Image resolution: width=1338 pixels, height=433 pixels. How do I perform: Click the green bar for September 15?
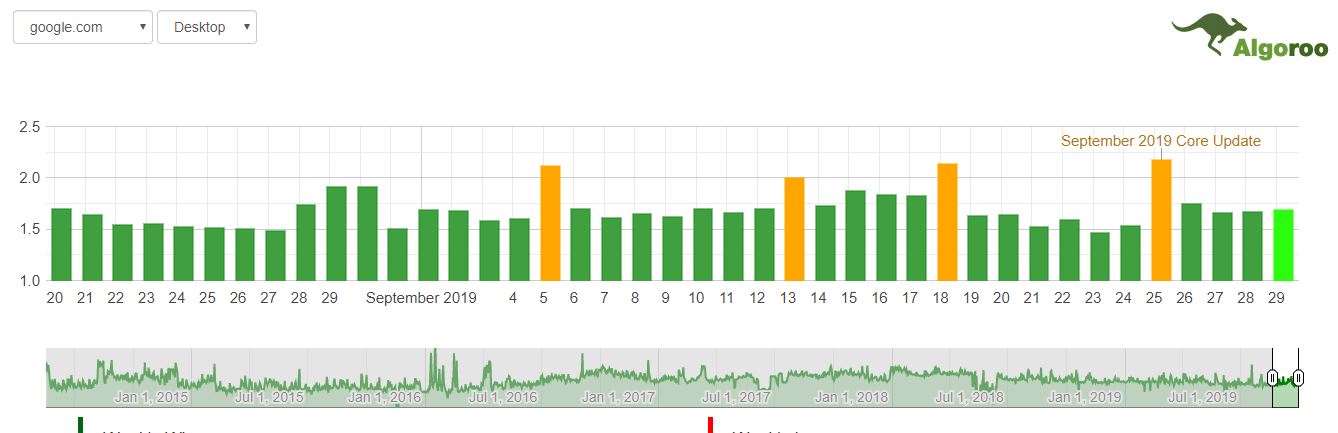[855, 236]
